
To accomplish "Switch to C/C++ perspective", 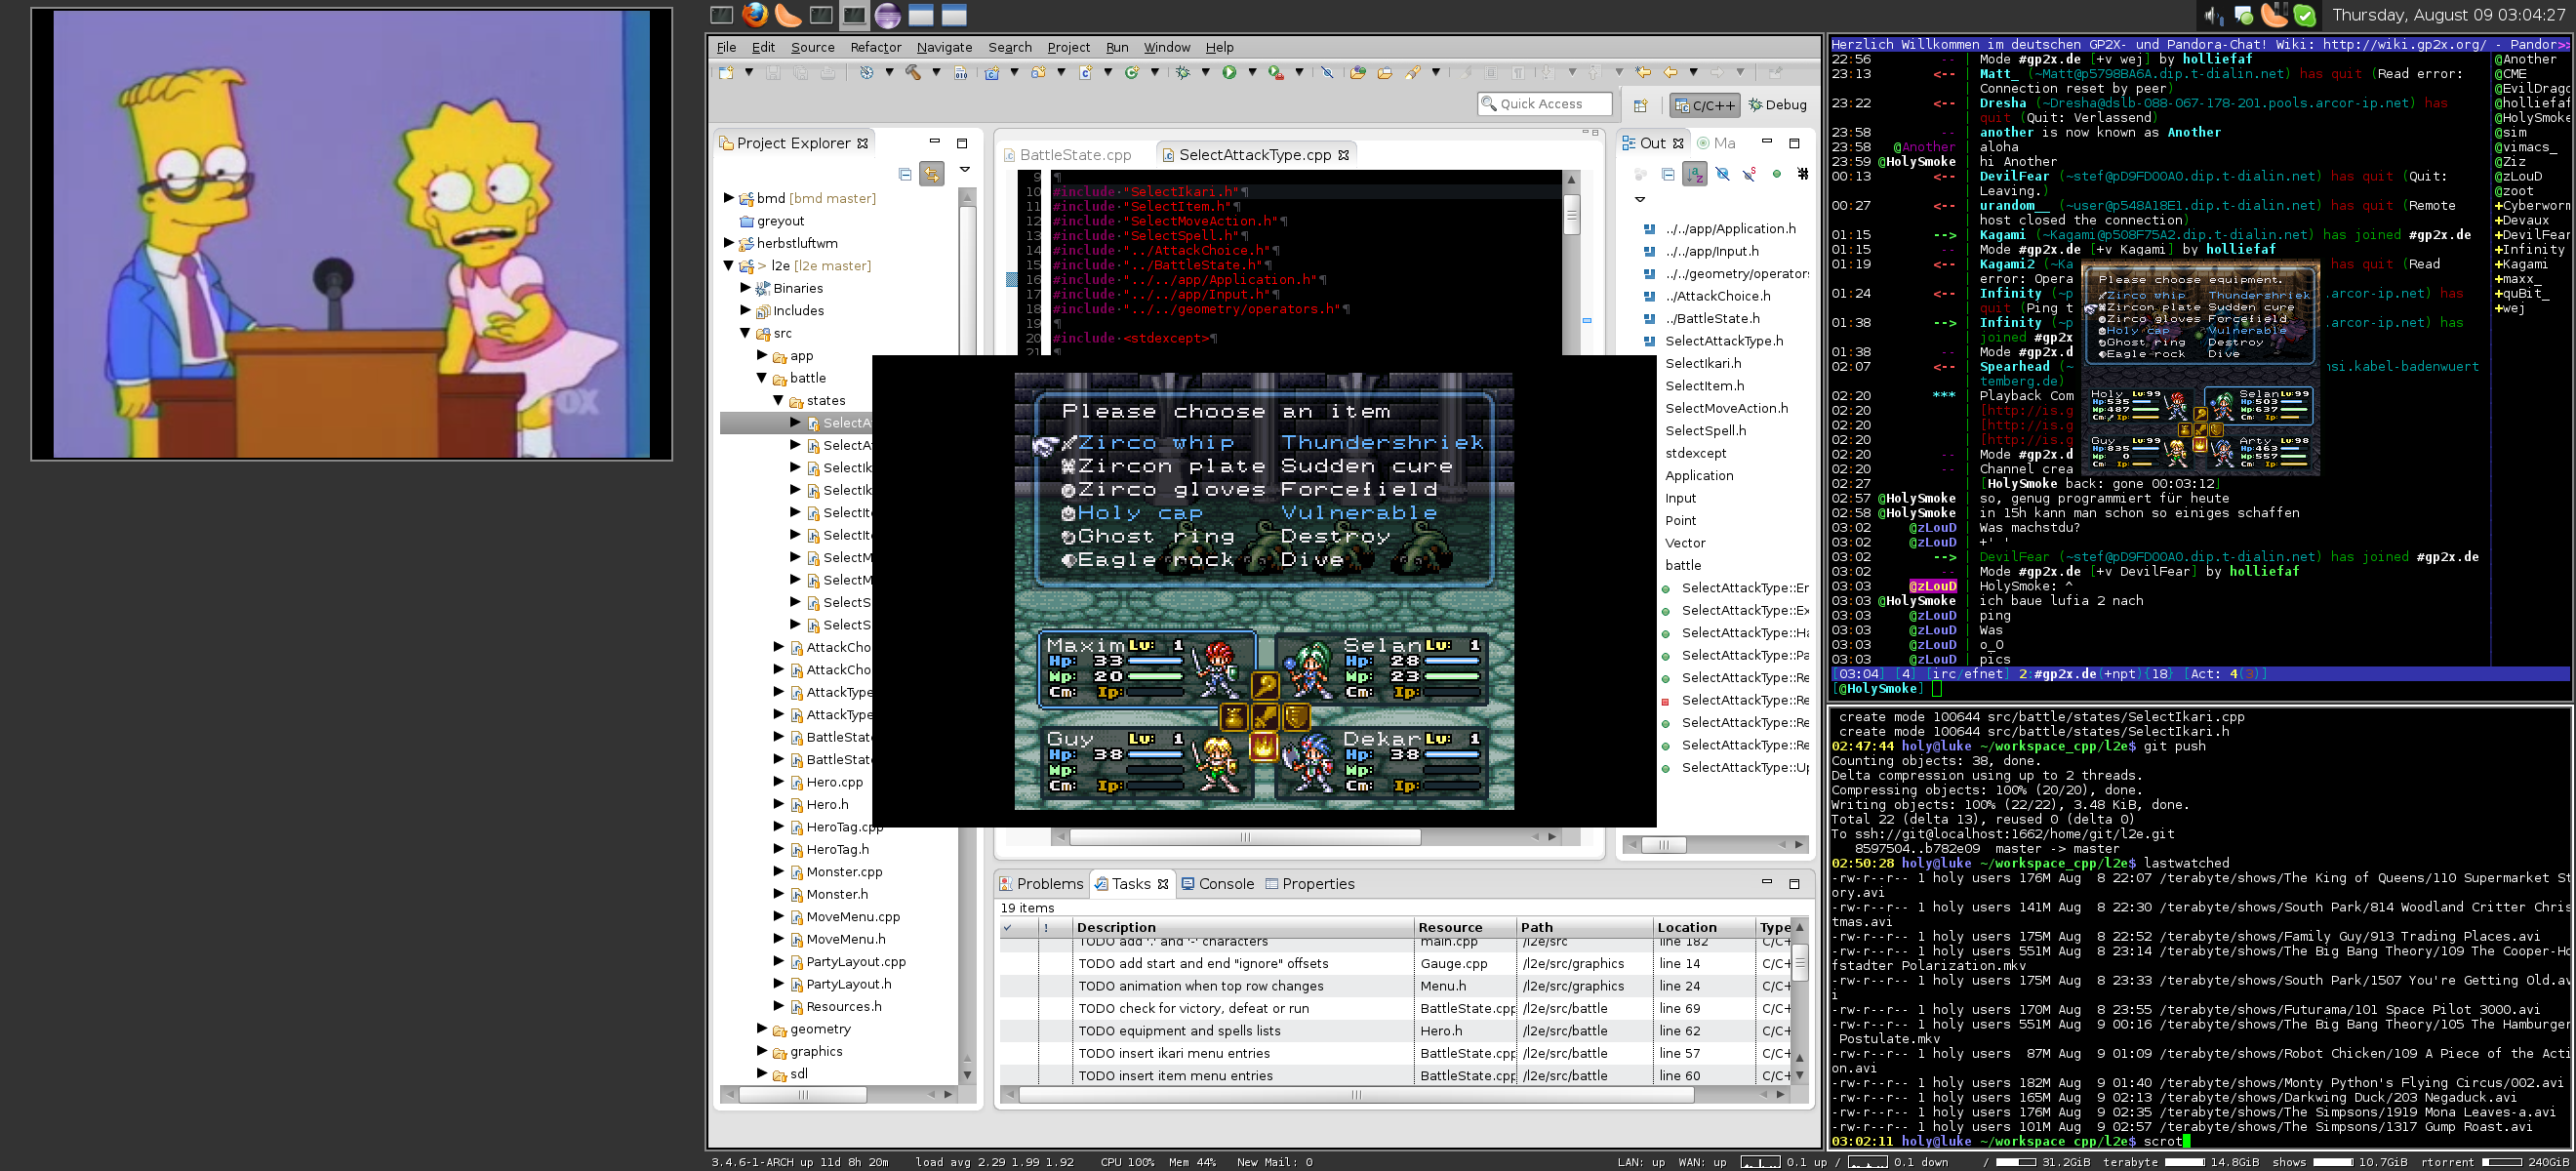I will pos(1705,105).
